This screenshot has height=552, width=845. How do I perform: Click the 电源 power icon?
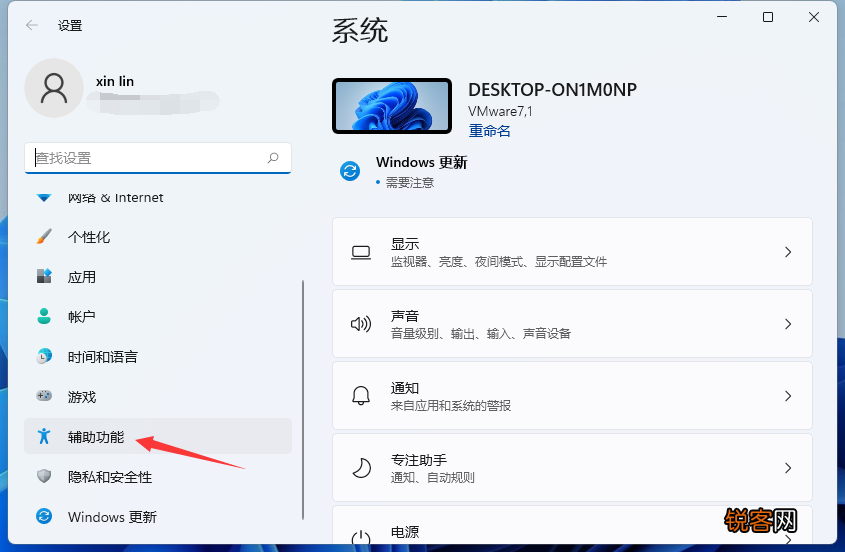(x=361, y=538)
